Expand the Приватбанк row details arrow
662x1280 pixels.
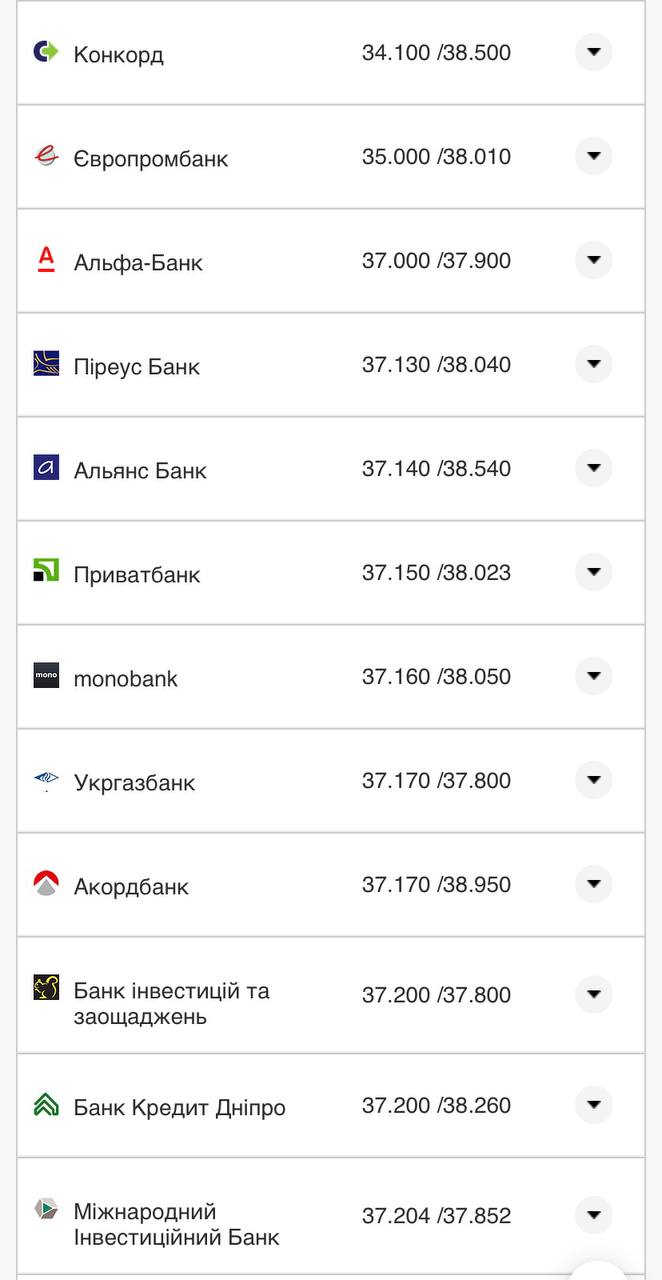click(x=594, y=572)
